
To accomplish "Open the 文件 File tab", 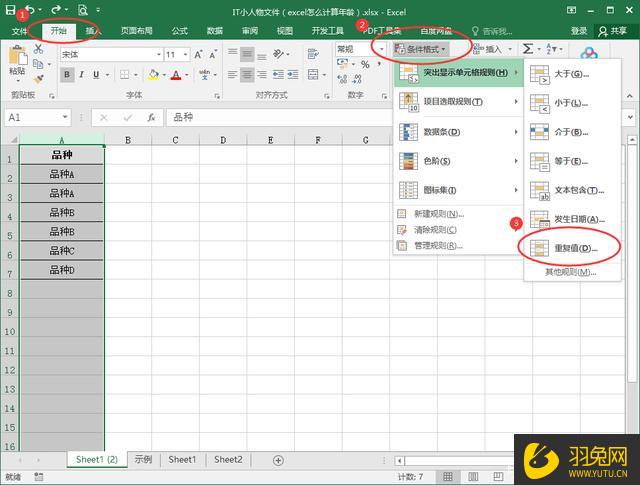I will click(x=19, y=31).
